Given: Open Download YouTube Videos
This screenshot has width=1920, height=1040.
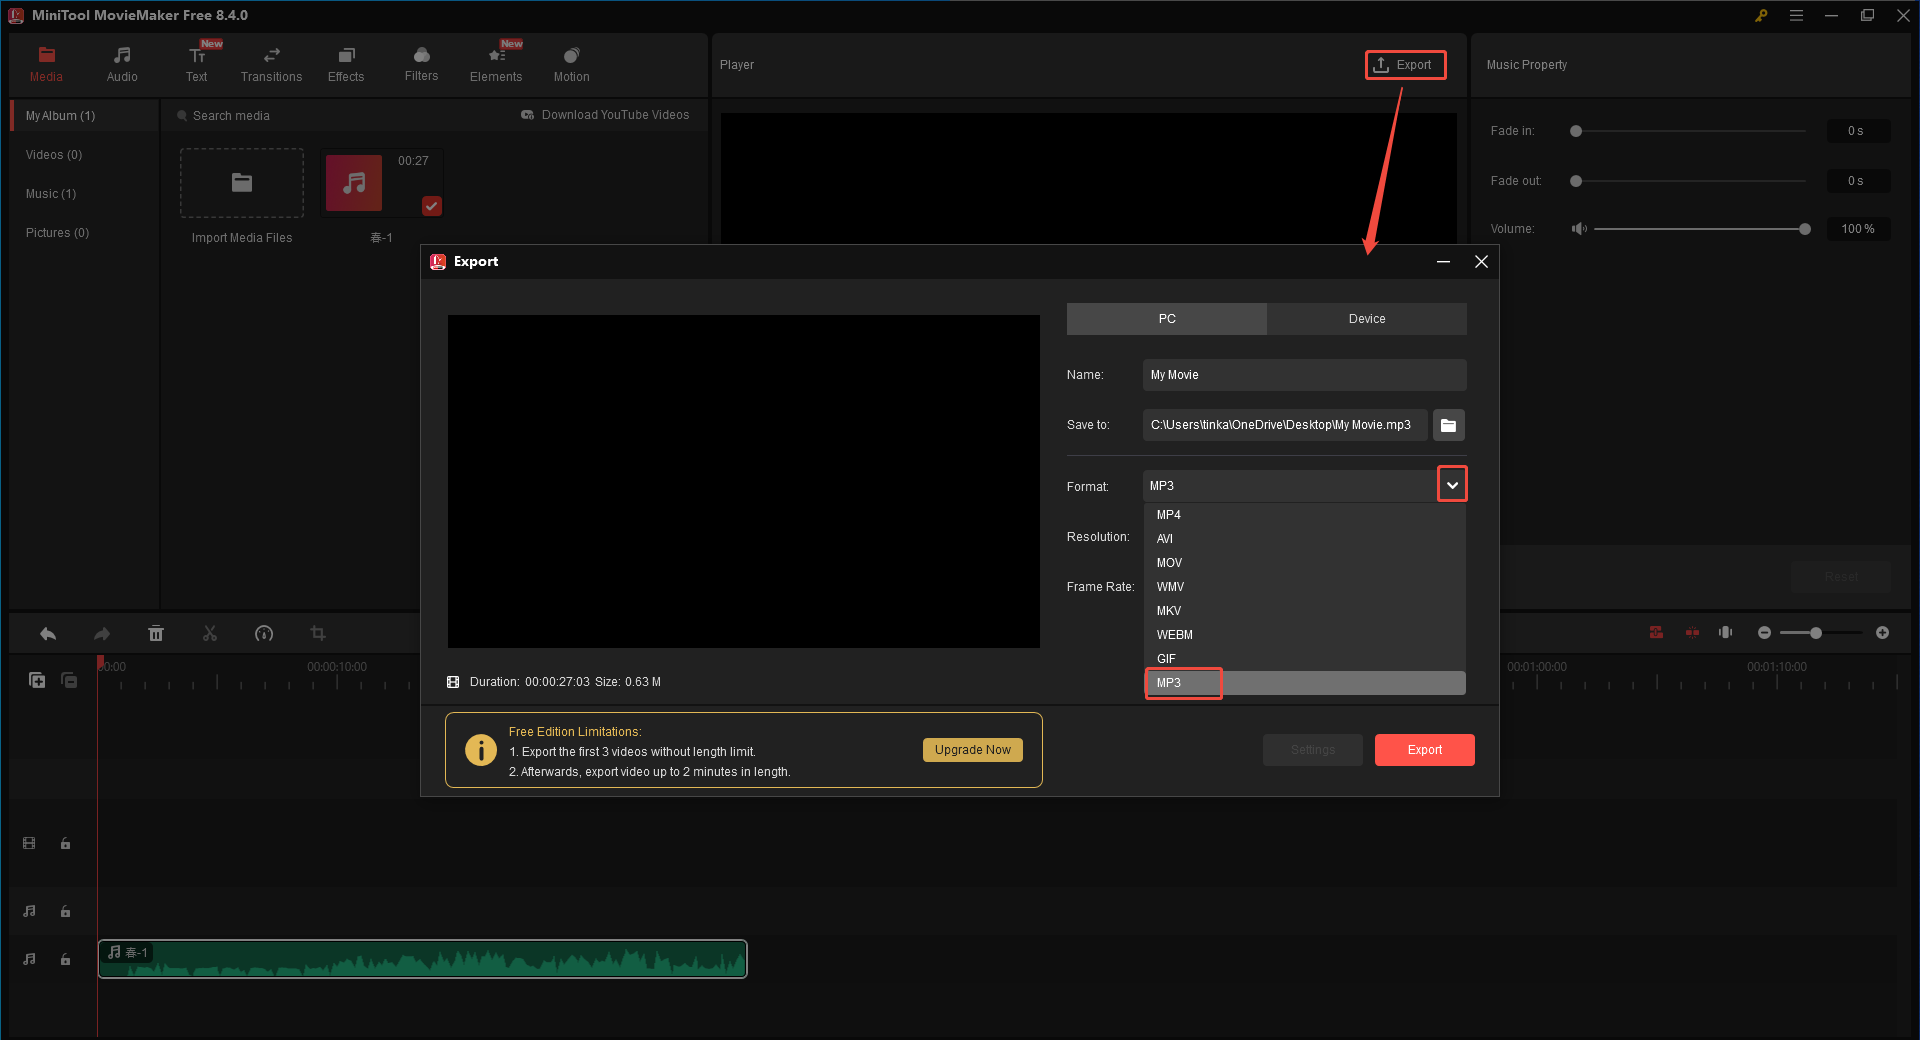Looking at the screenshot, I should [605, 114].
